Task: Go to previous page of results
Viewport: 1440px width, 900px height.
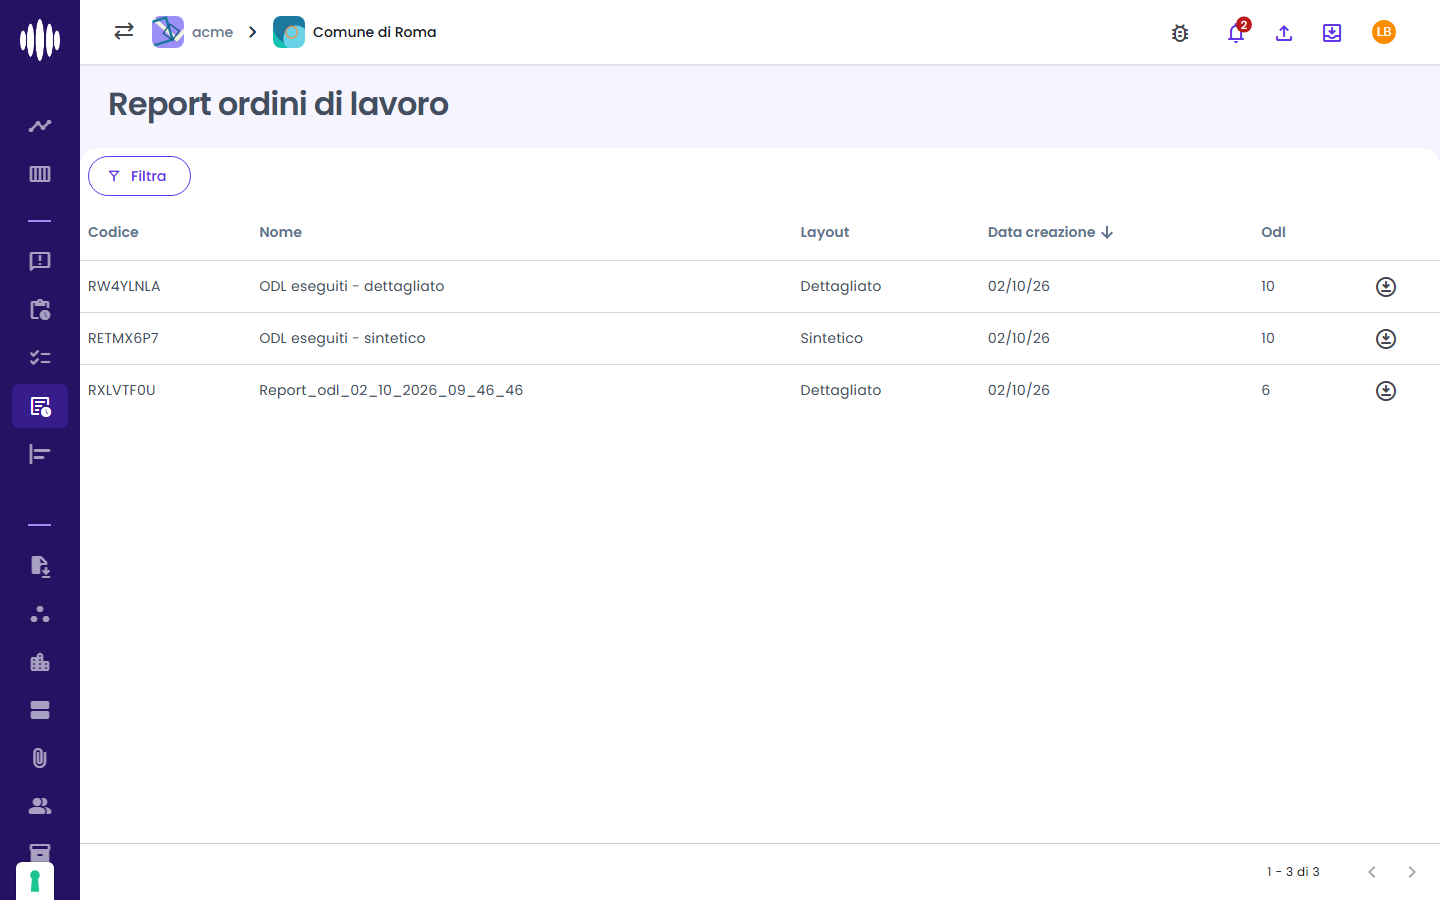Action: tap(1372, 872)
